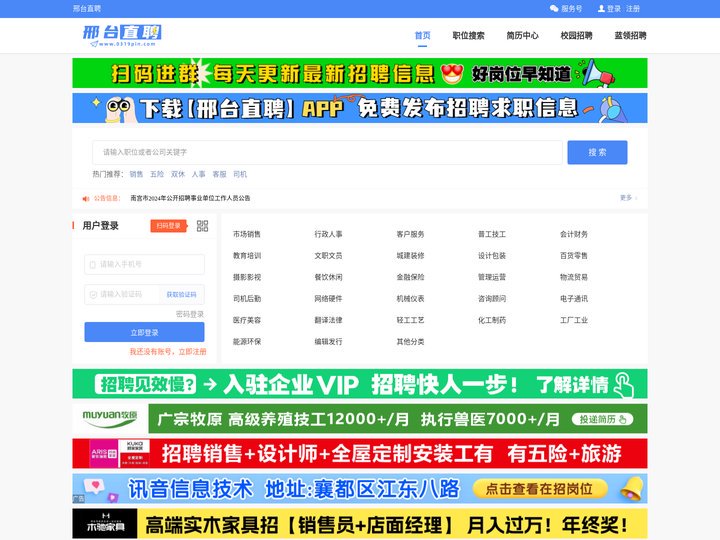
Task: Open the 摄影影视 category
Action: (247, 277)
